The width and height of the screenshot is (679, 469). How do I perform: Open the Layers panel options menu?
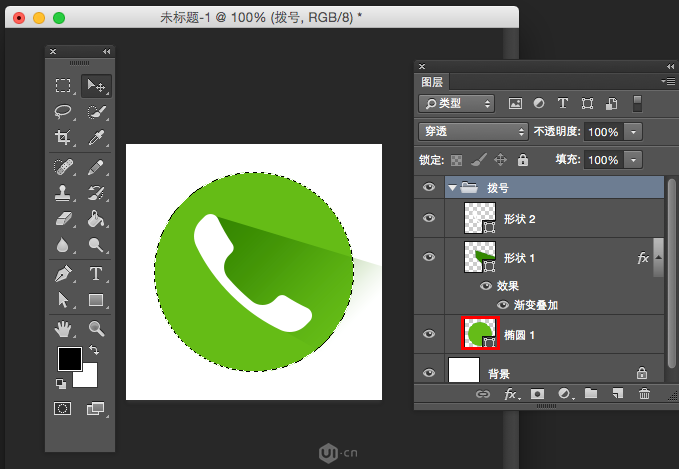pos(668,81)
